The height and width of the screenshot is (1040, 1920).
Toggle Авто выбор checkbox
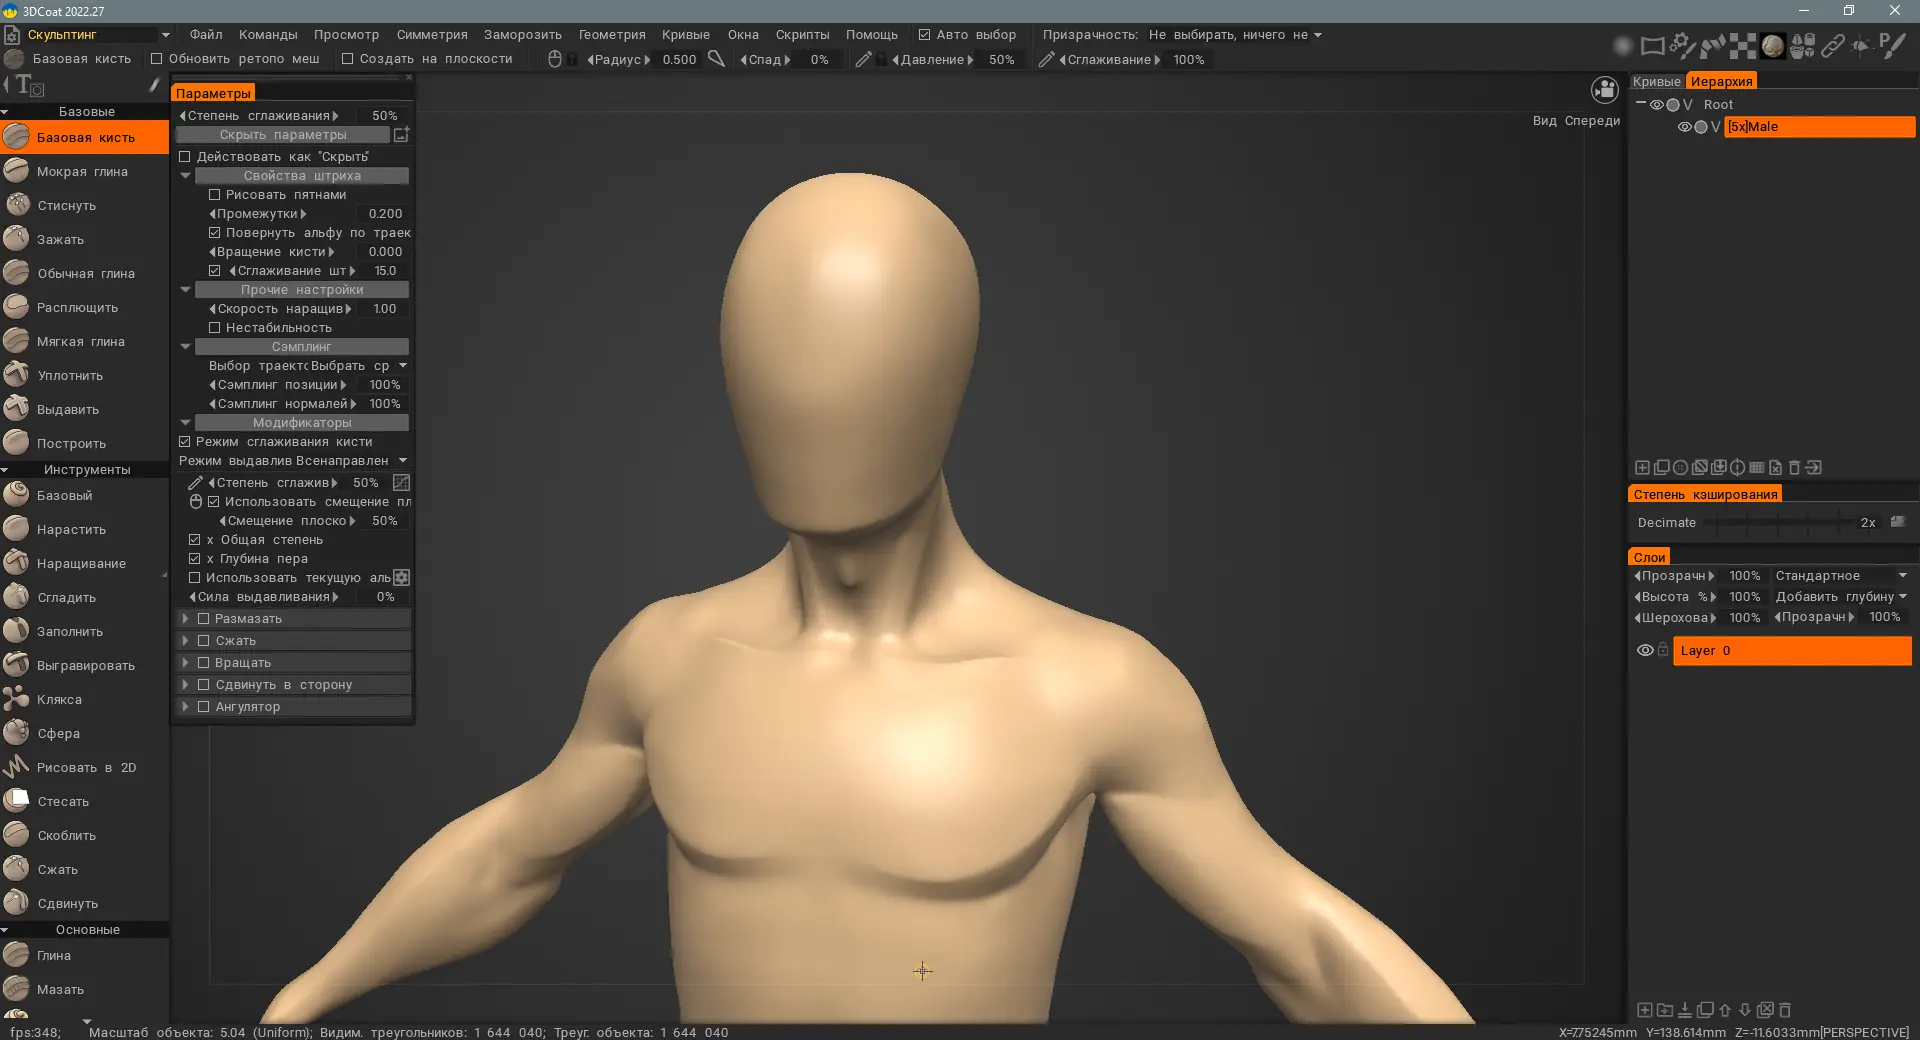[924, 34]
